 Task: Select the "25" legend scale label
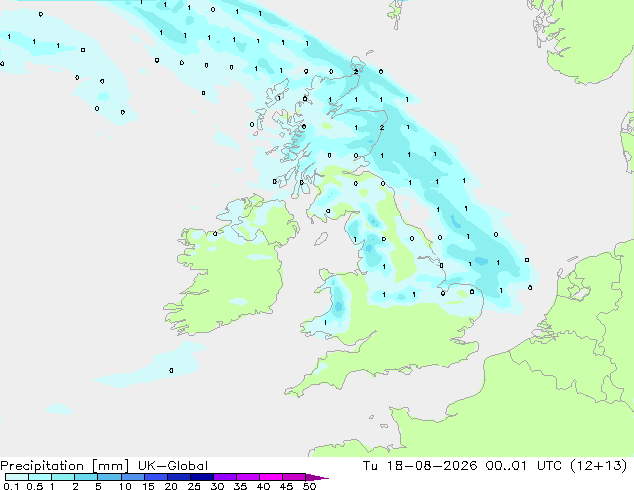194,486
